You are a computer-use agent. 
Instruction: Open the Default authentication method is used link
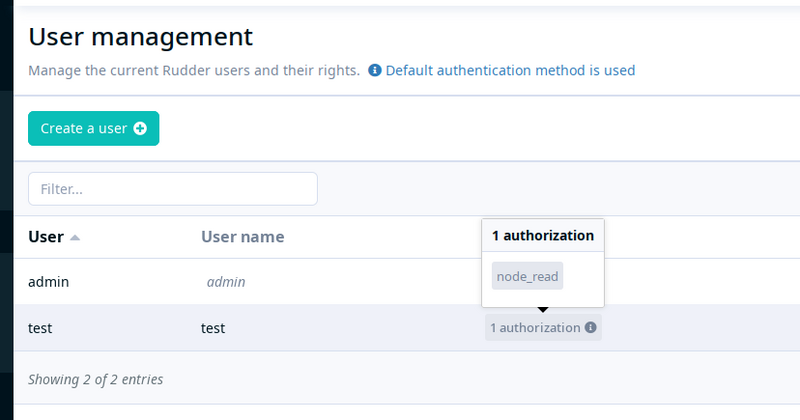(510, 70)
